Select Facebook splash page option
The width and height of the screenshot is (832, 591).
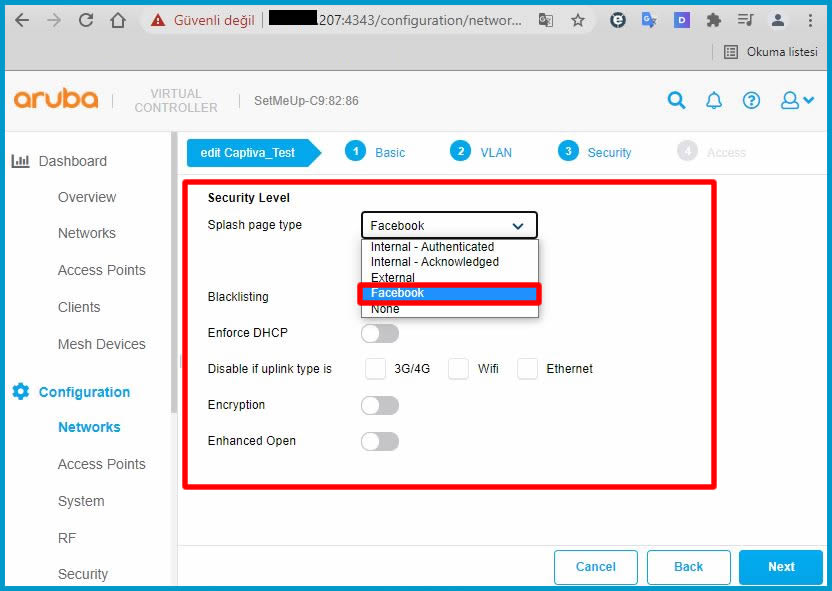pos(449,293)
